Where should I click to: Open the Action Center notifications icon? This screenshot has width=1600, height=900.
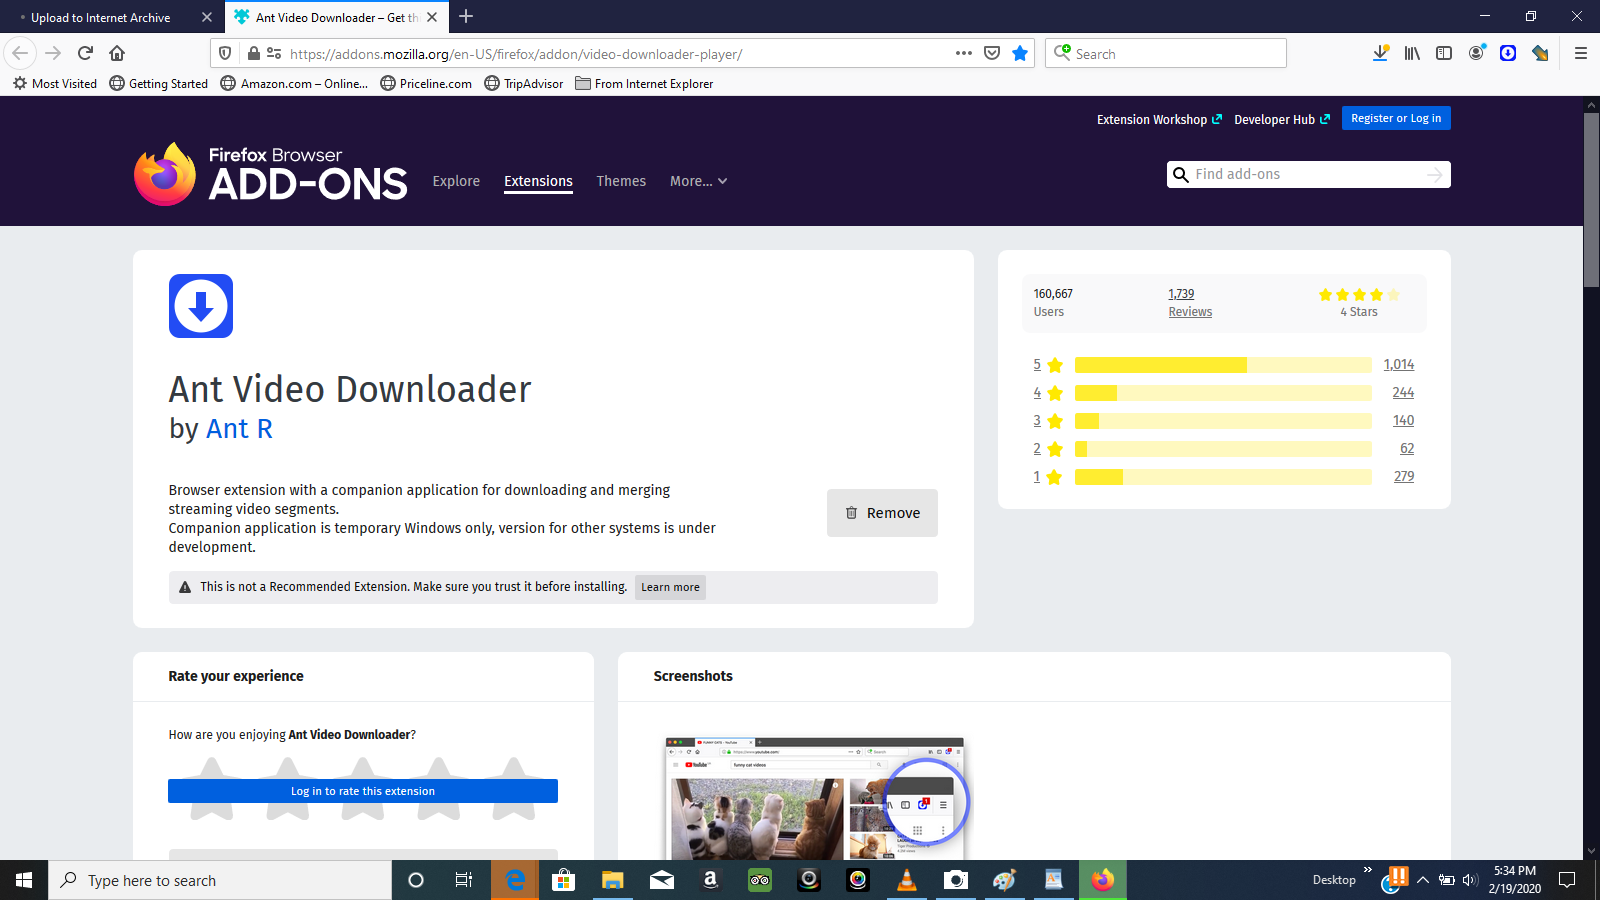[x=1567, y=880]
